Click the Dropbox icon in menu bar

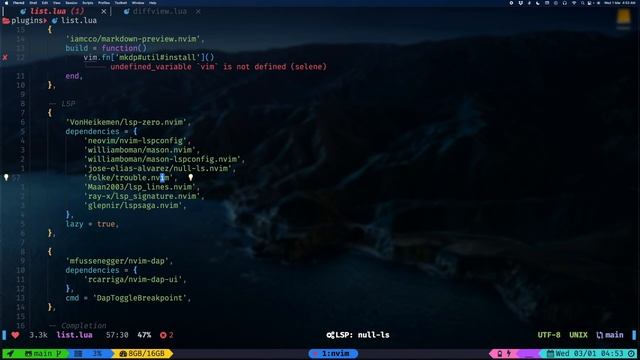(520, 2)
